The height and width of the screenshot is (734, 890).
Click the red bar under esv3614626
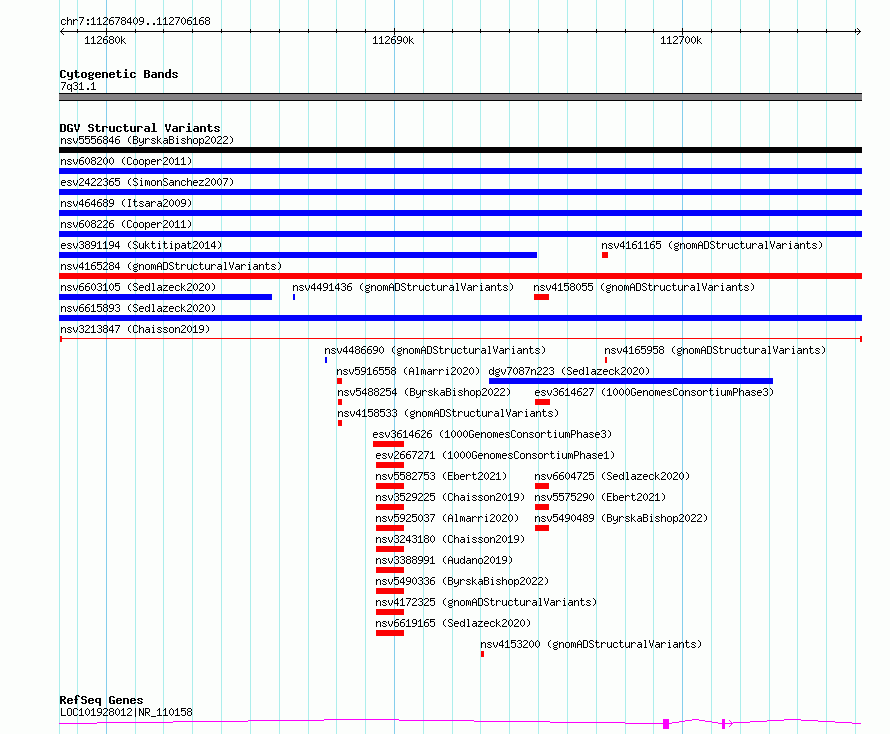point(388,444)
